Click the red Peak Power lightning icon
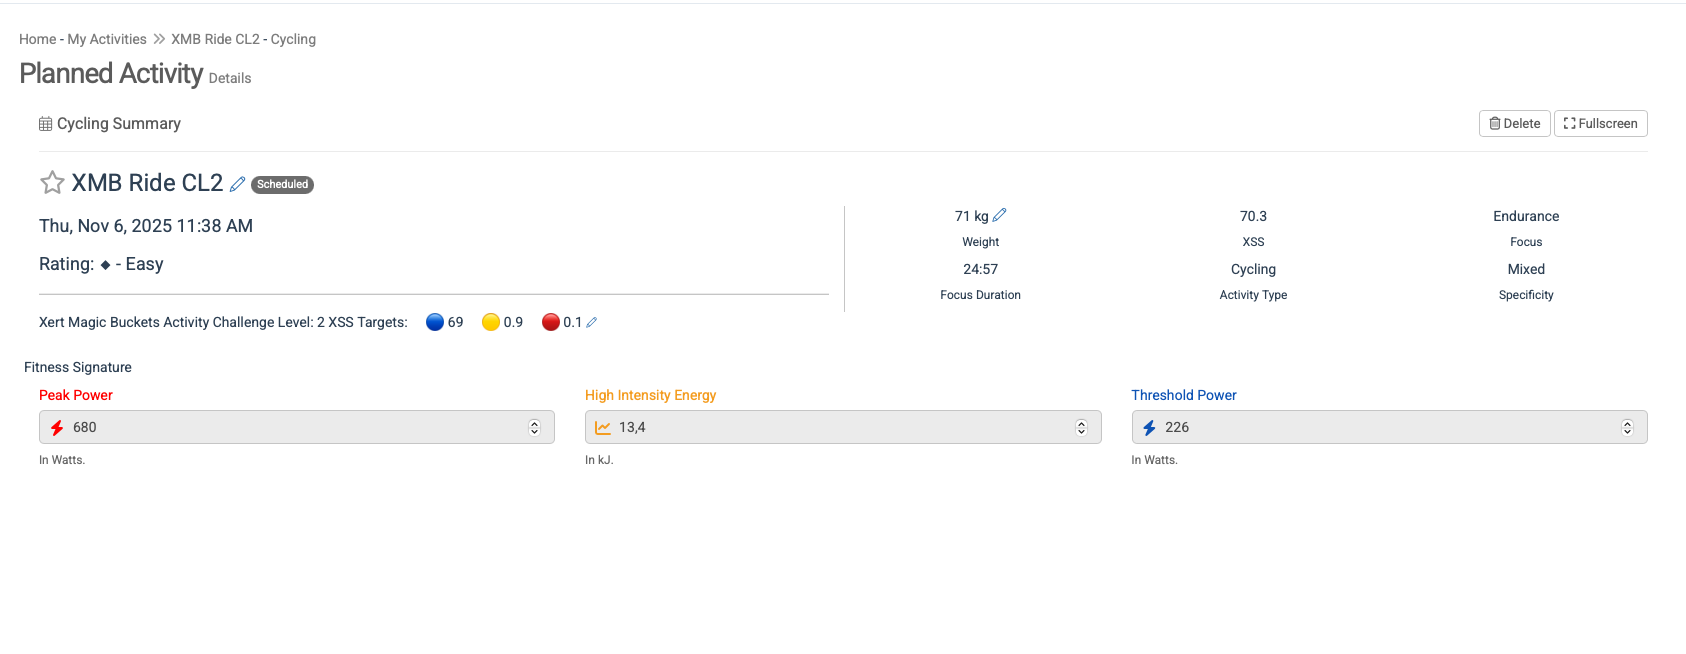Viewport: 1686px width, 654px height. pos(57,428)
